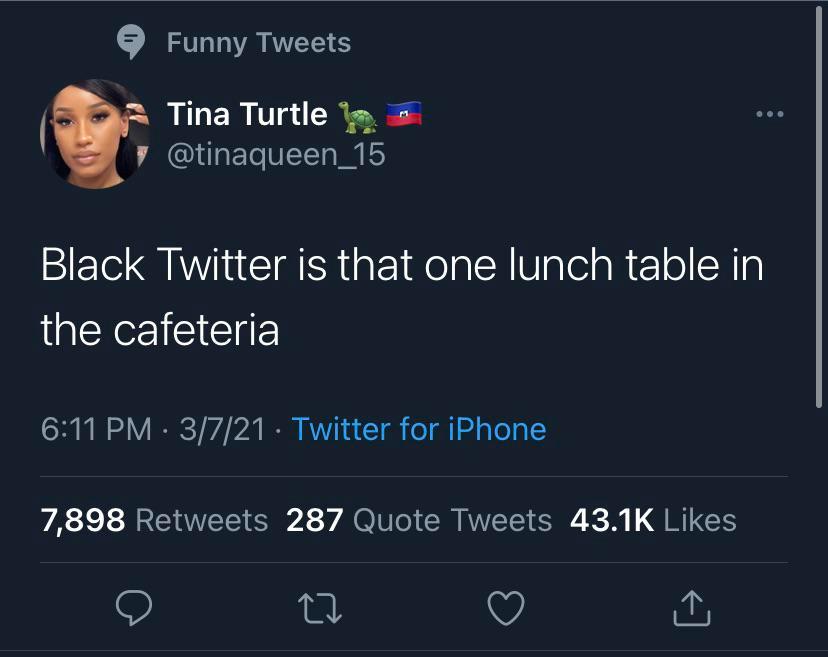Click the 3/7/21 timestamp
Image resolution: width=828 pixels, height=657 pixels.
click(222, 429)
